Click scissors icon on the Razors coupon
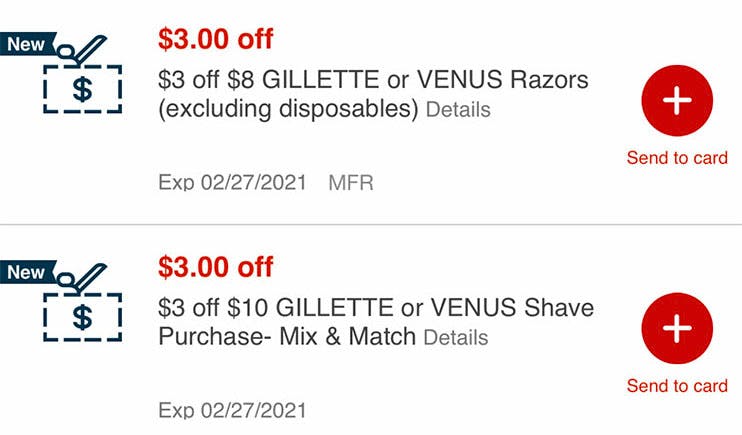Image resolution: width=742 pixels, height=435 pixels. [x=81, y=50]
